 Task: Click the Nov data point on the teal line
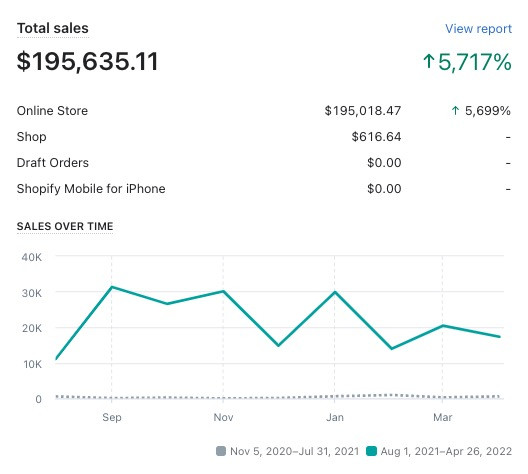[223, 291]
